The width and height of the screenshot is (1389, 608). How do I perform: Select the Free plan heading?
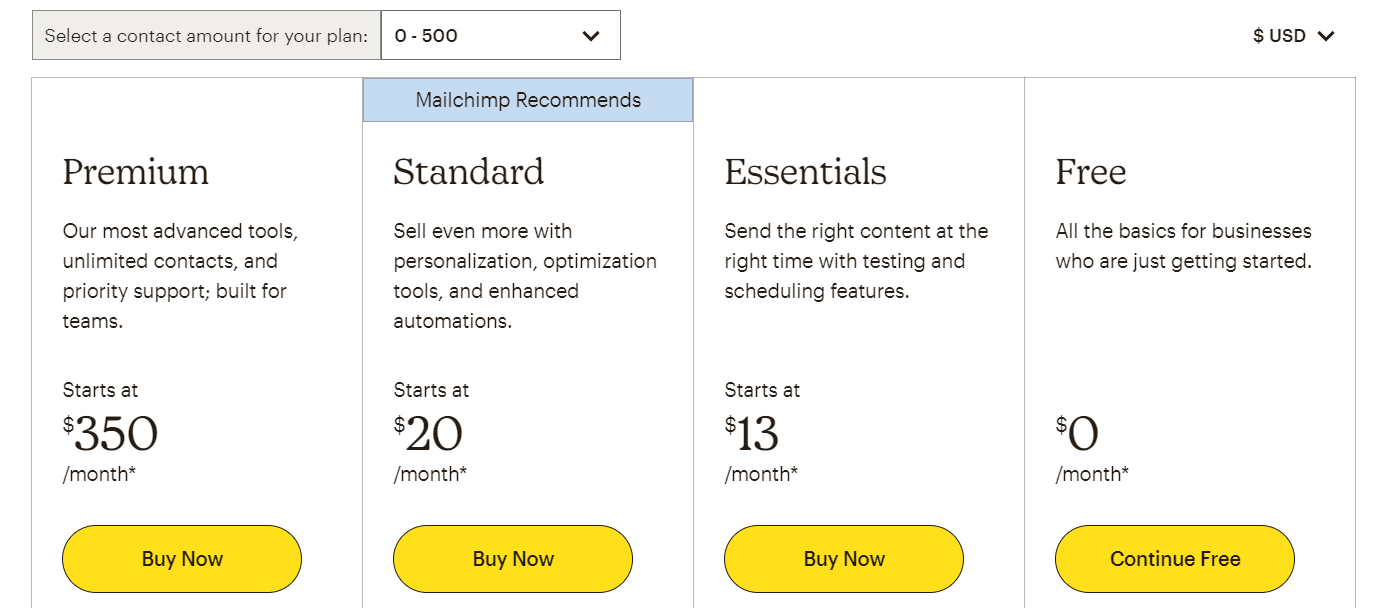click(x=1091, y=172)
